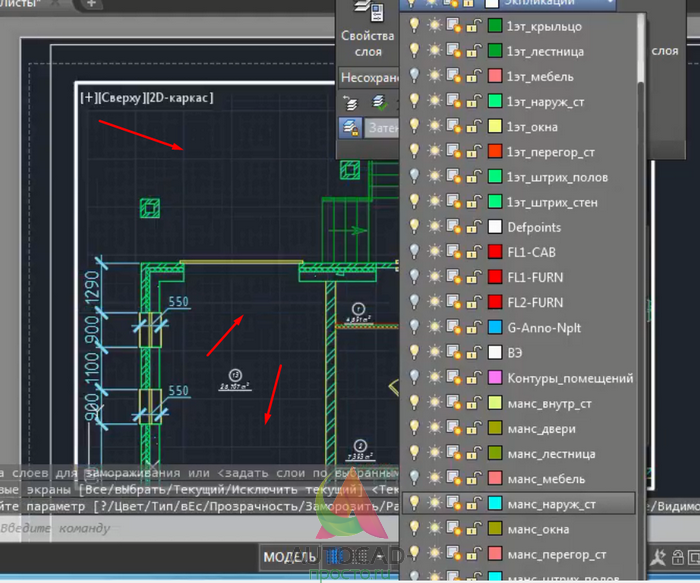The image size is (700, 583).
Task: Click the locked layer fading icon beside Затен field
Action: 350,128
